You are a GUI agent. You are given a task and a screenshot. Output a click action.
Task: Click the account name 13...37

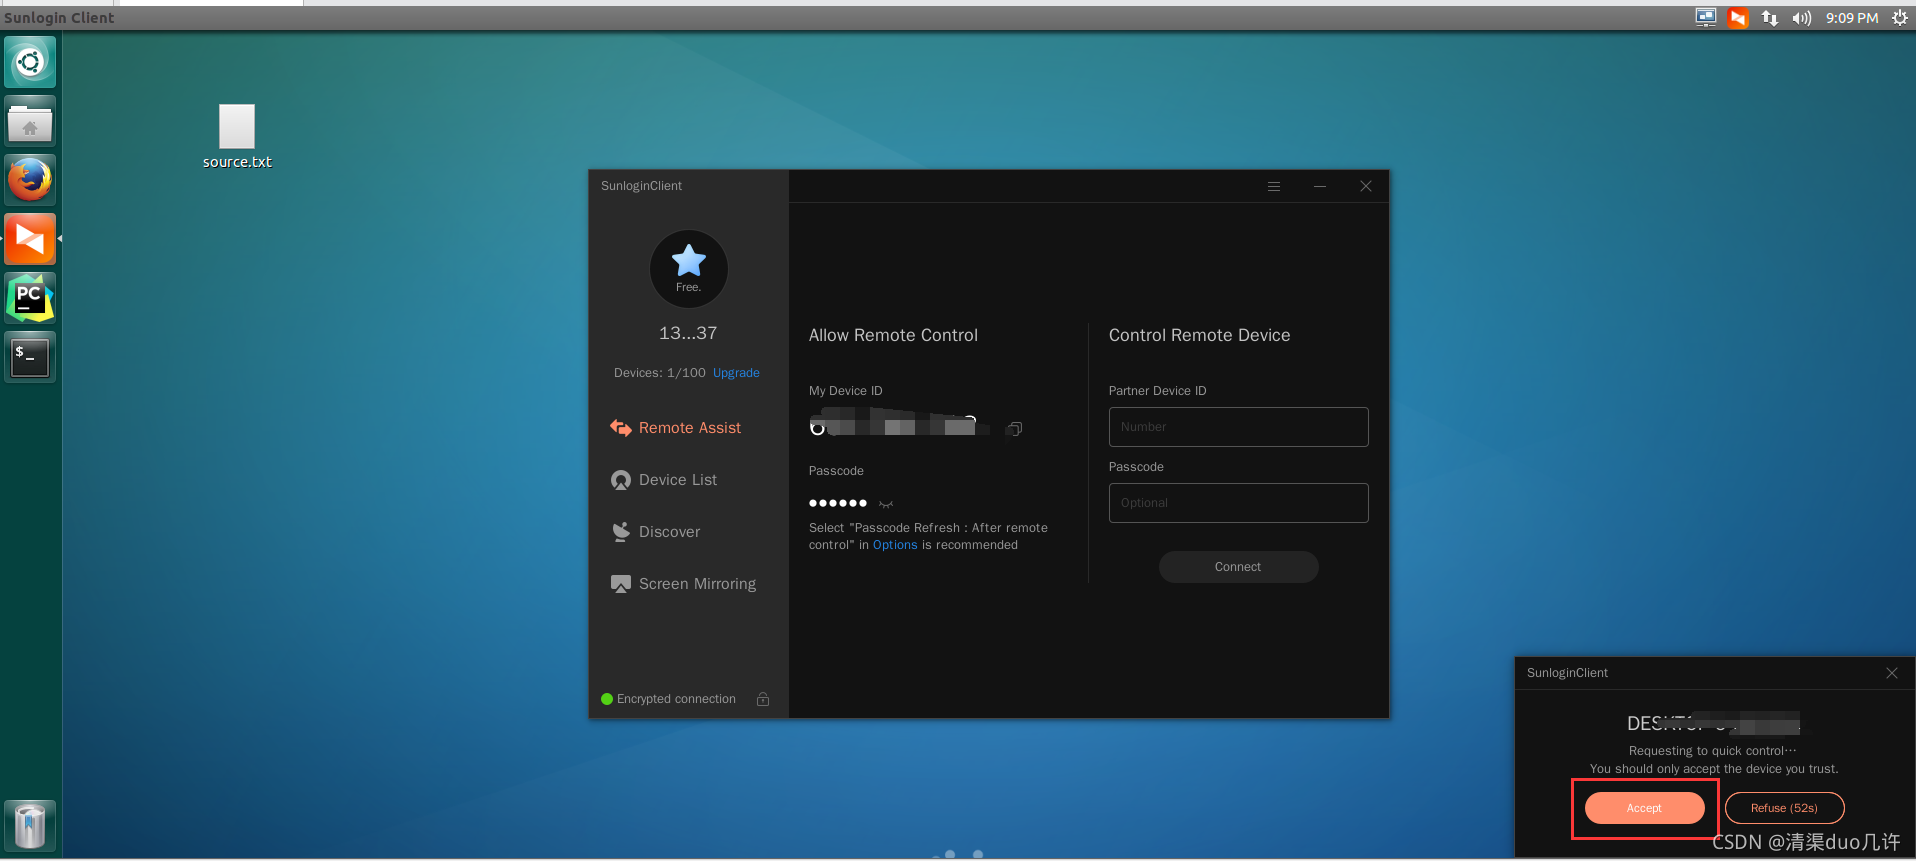tap(688, 333)
